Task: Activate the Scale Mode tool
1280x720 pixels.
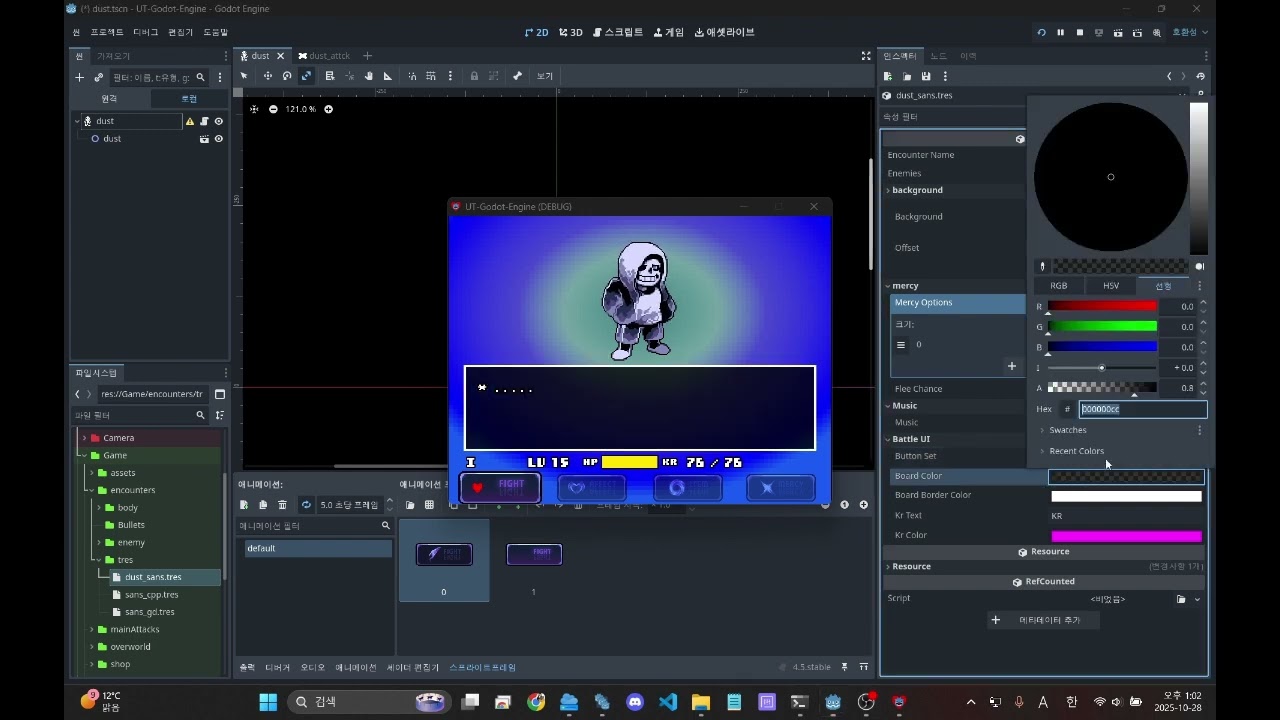Action: coord(306,76)
